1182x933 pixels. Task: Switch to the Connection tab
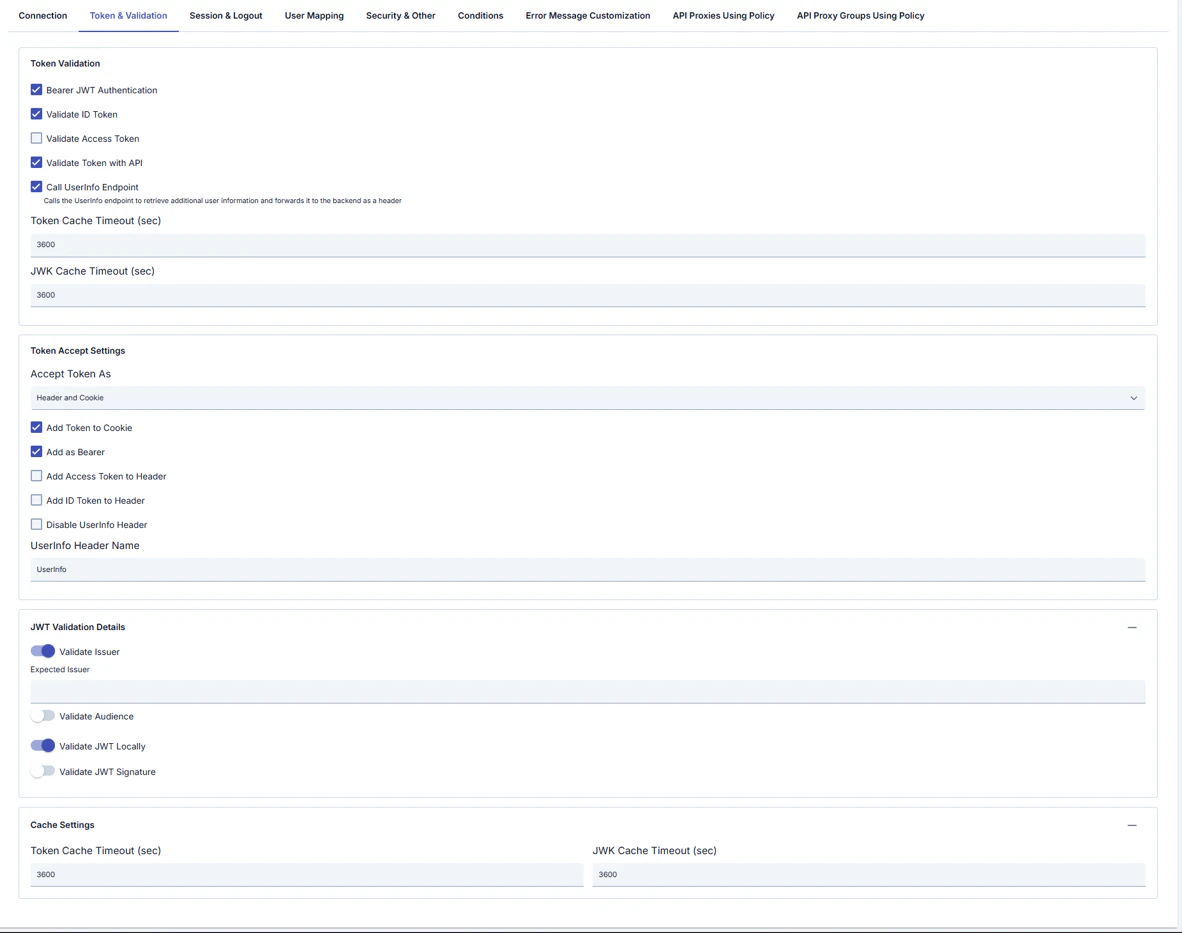coord(42,15)
